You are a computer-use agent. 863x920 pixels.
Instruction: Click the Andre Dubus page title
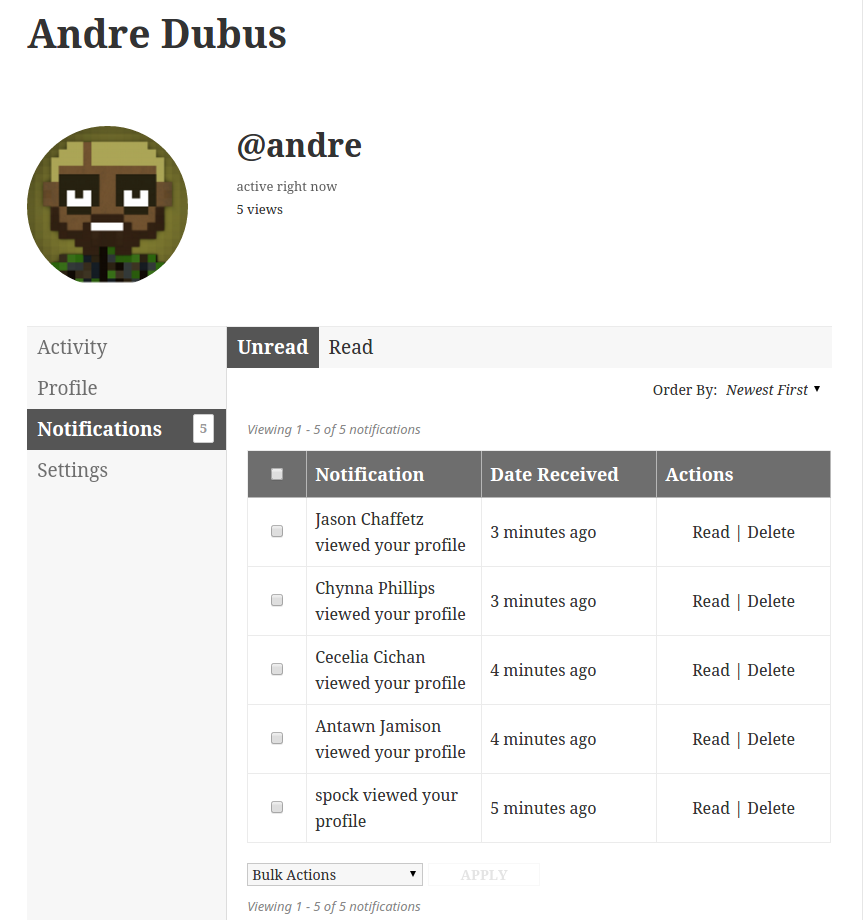(x=157, y=34)
